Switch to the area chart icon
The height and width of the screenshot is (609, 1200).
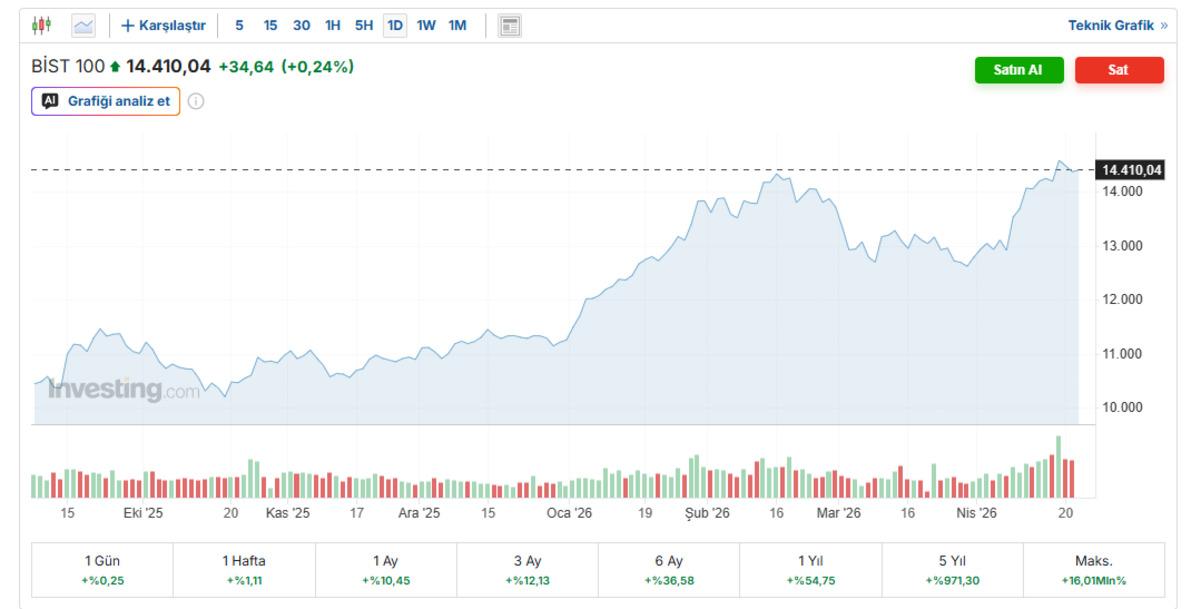tap(83, 25)
